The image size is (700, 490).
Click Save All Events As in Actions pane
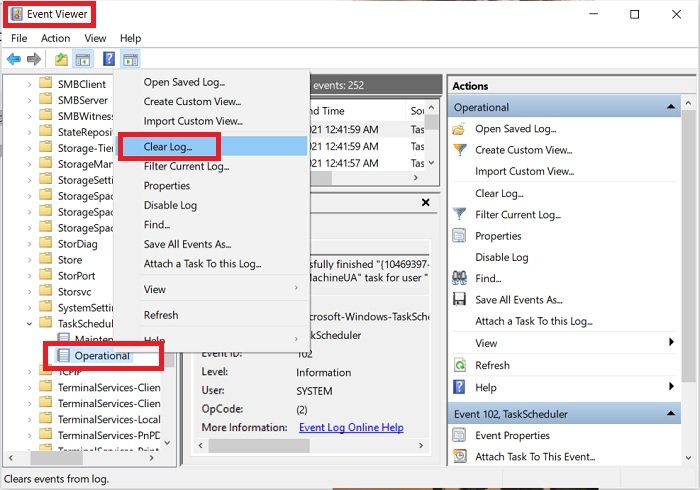point(518,299)
